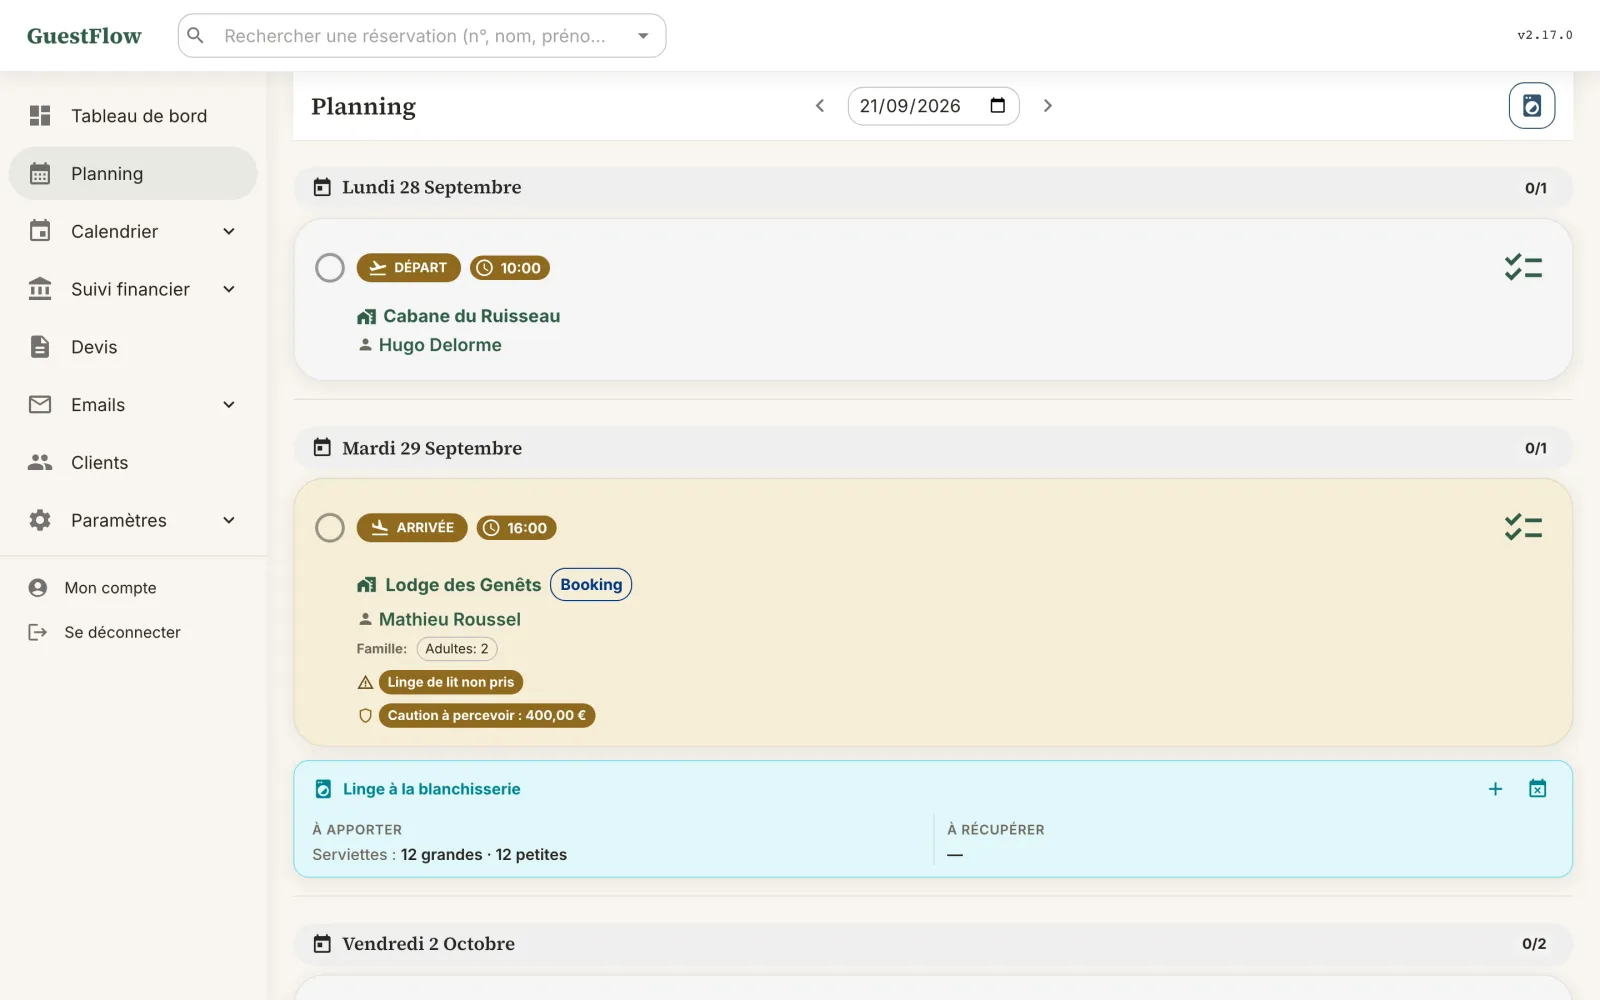Go to Tableau de bord
This screenshot has width=1600, height=1000.
133,116
